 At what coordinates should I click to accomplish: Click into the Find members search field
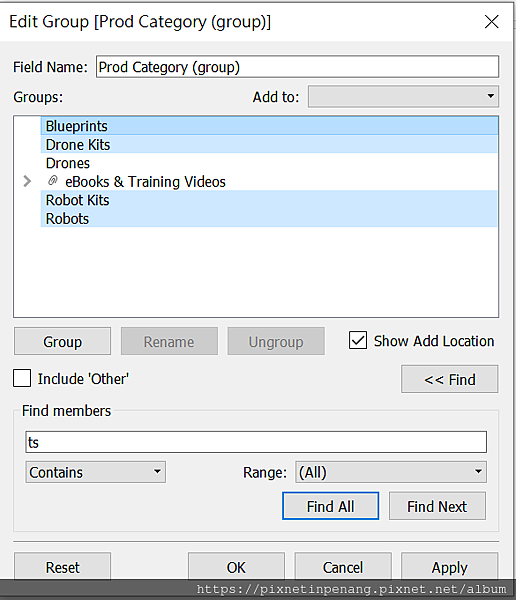[256, 442]
